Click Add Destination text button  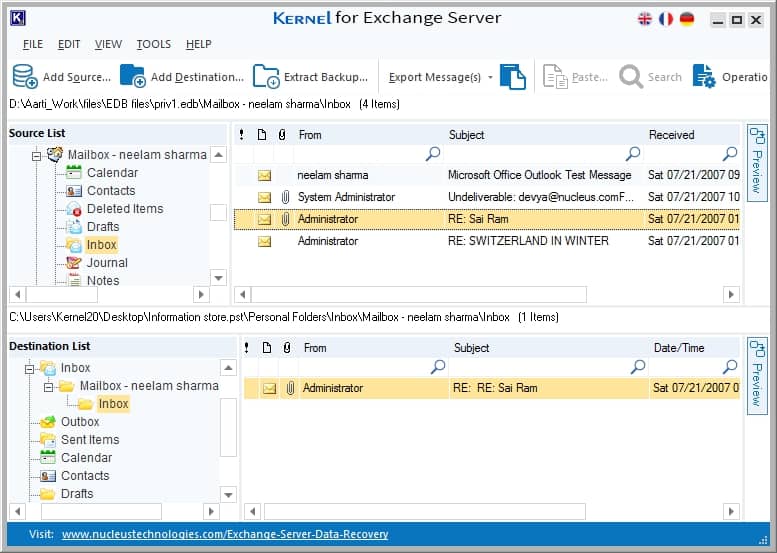[x=197, y=77]
